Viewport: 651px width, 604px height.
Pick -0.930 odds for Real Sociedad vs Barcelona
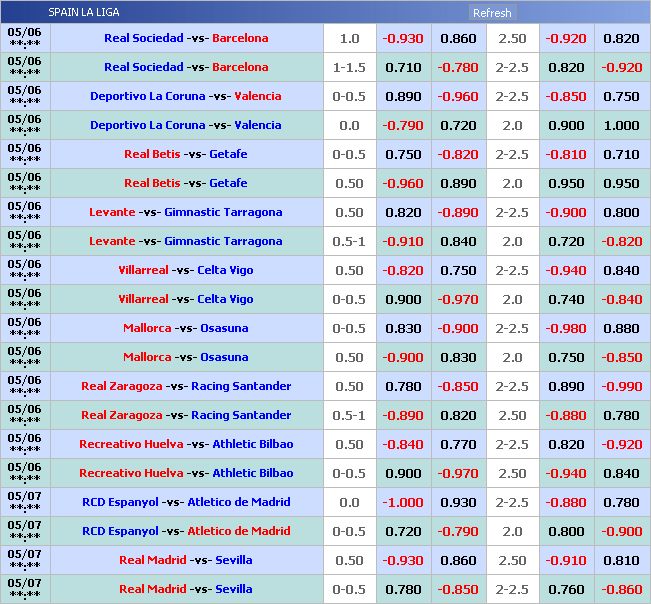403,38
